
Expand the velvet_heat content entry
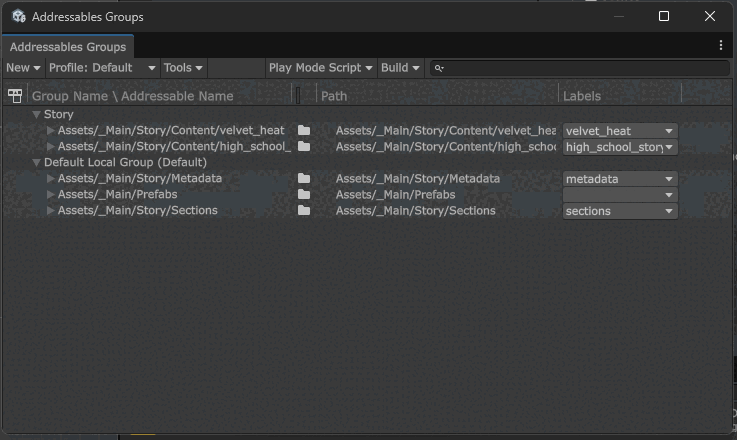coord(51,130)
